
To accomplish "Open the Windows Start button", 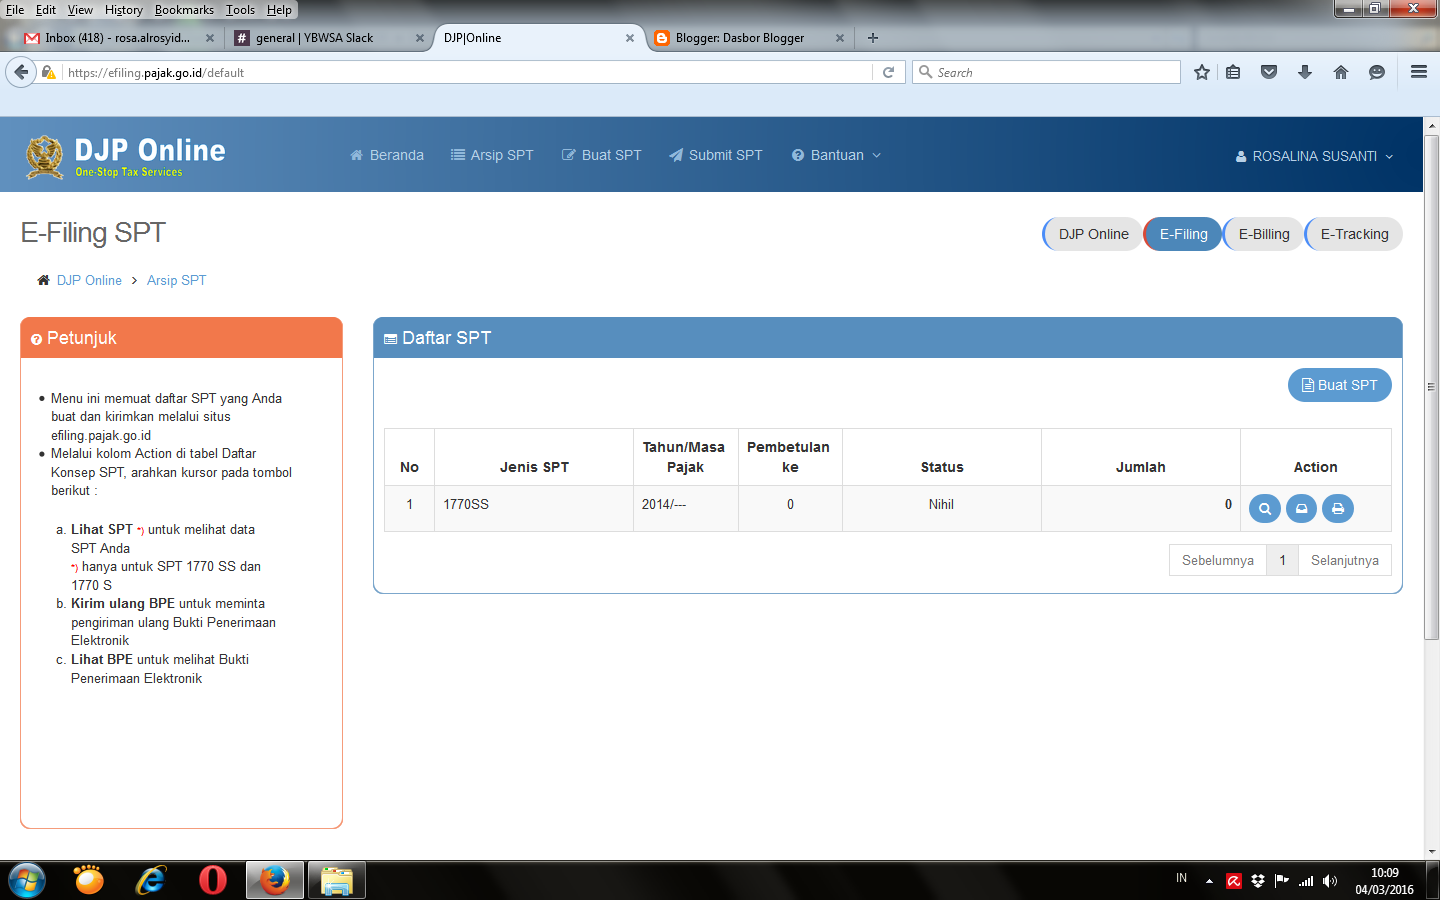I will [x=27, y=881].
